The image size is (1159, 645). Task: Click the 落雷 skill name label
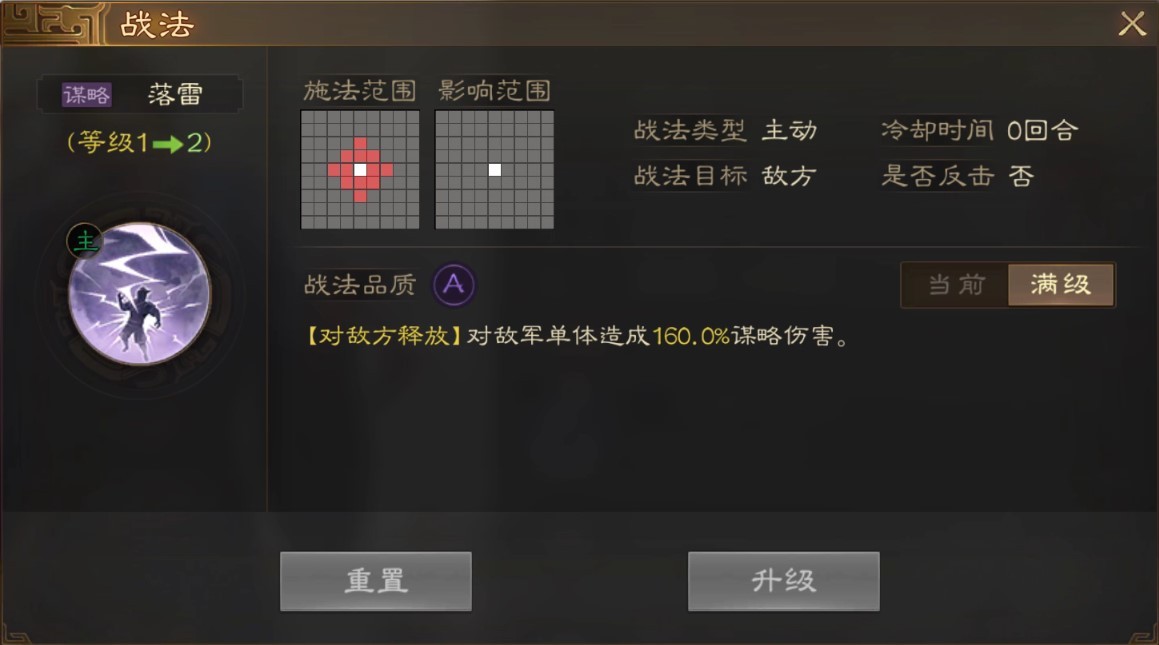point(175,95)
